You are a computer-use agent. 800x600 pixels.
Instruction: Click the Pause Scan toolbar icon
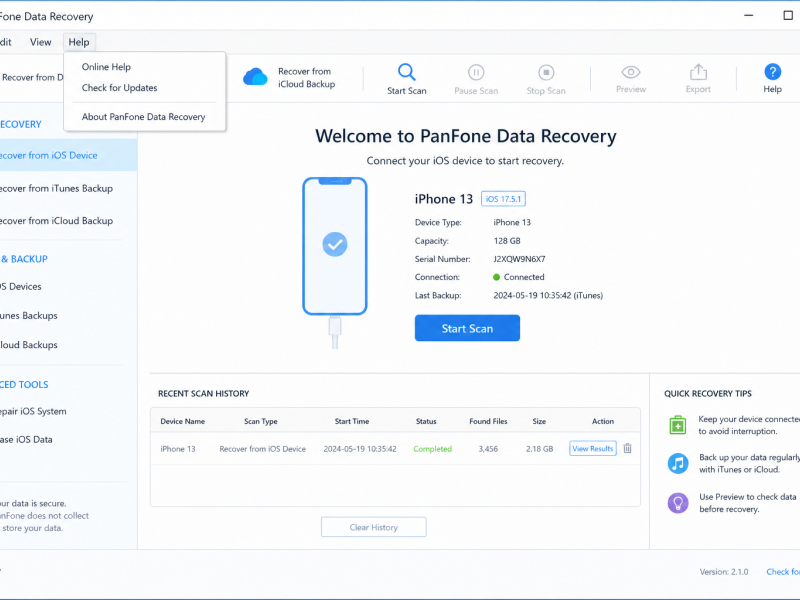tap(476, 72)
